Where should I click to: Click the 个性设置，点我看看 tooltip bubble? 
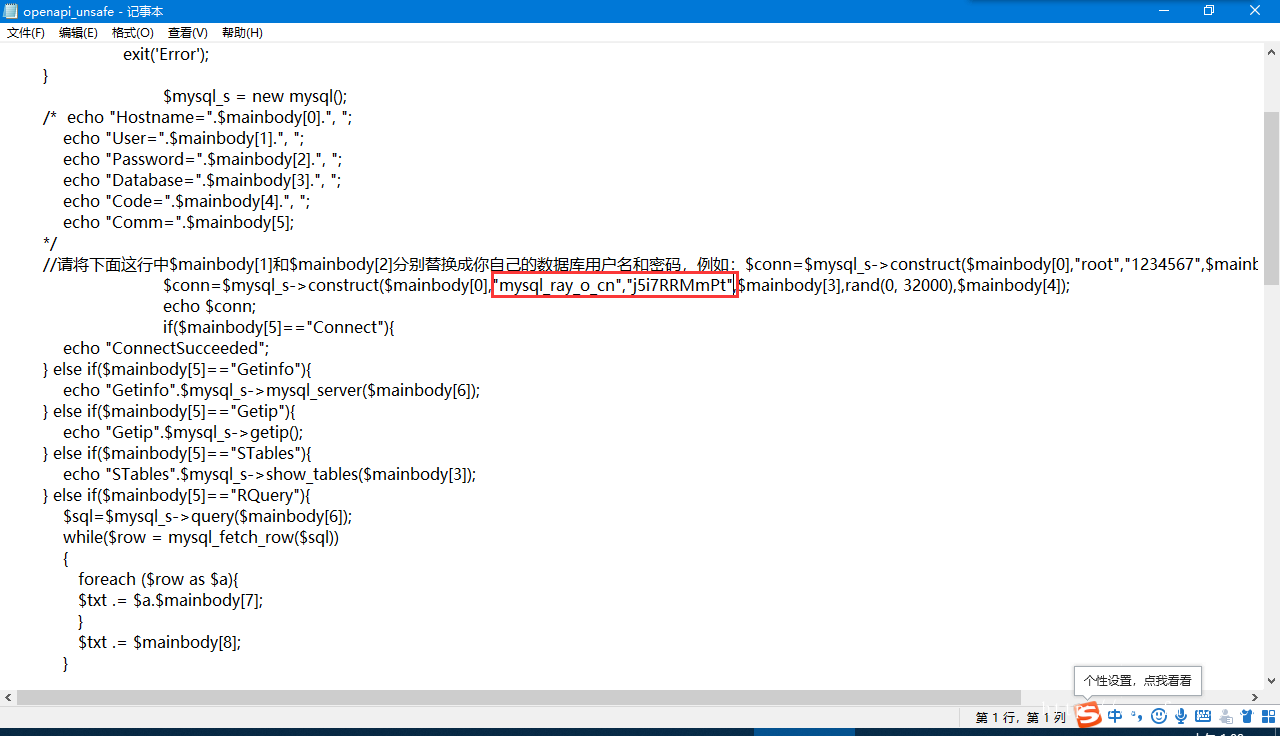tap(1137, 680)
